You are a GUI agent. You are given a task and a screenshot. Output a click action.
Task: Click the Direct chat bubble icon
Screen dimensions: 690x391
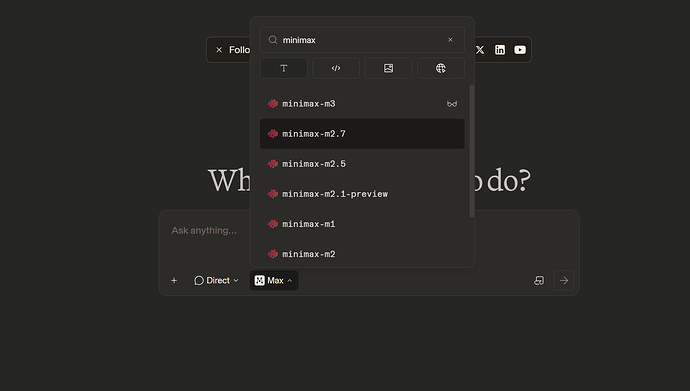pyautogui.click(x=199, y=281)
